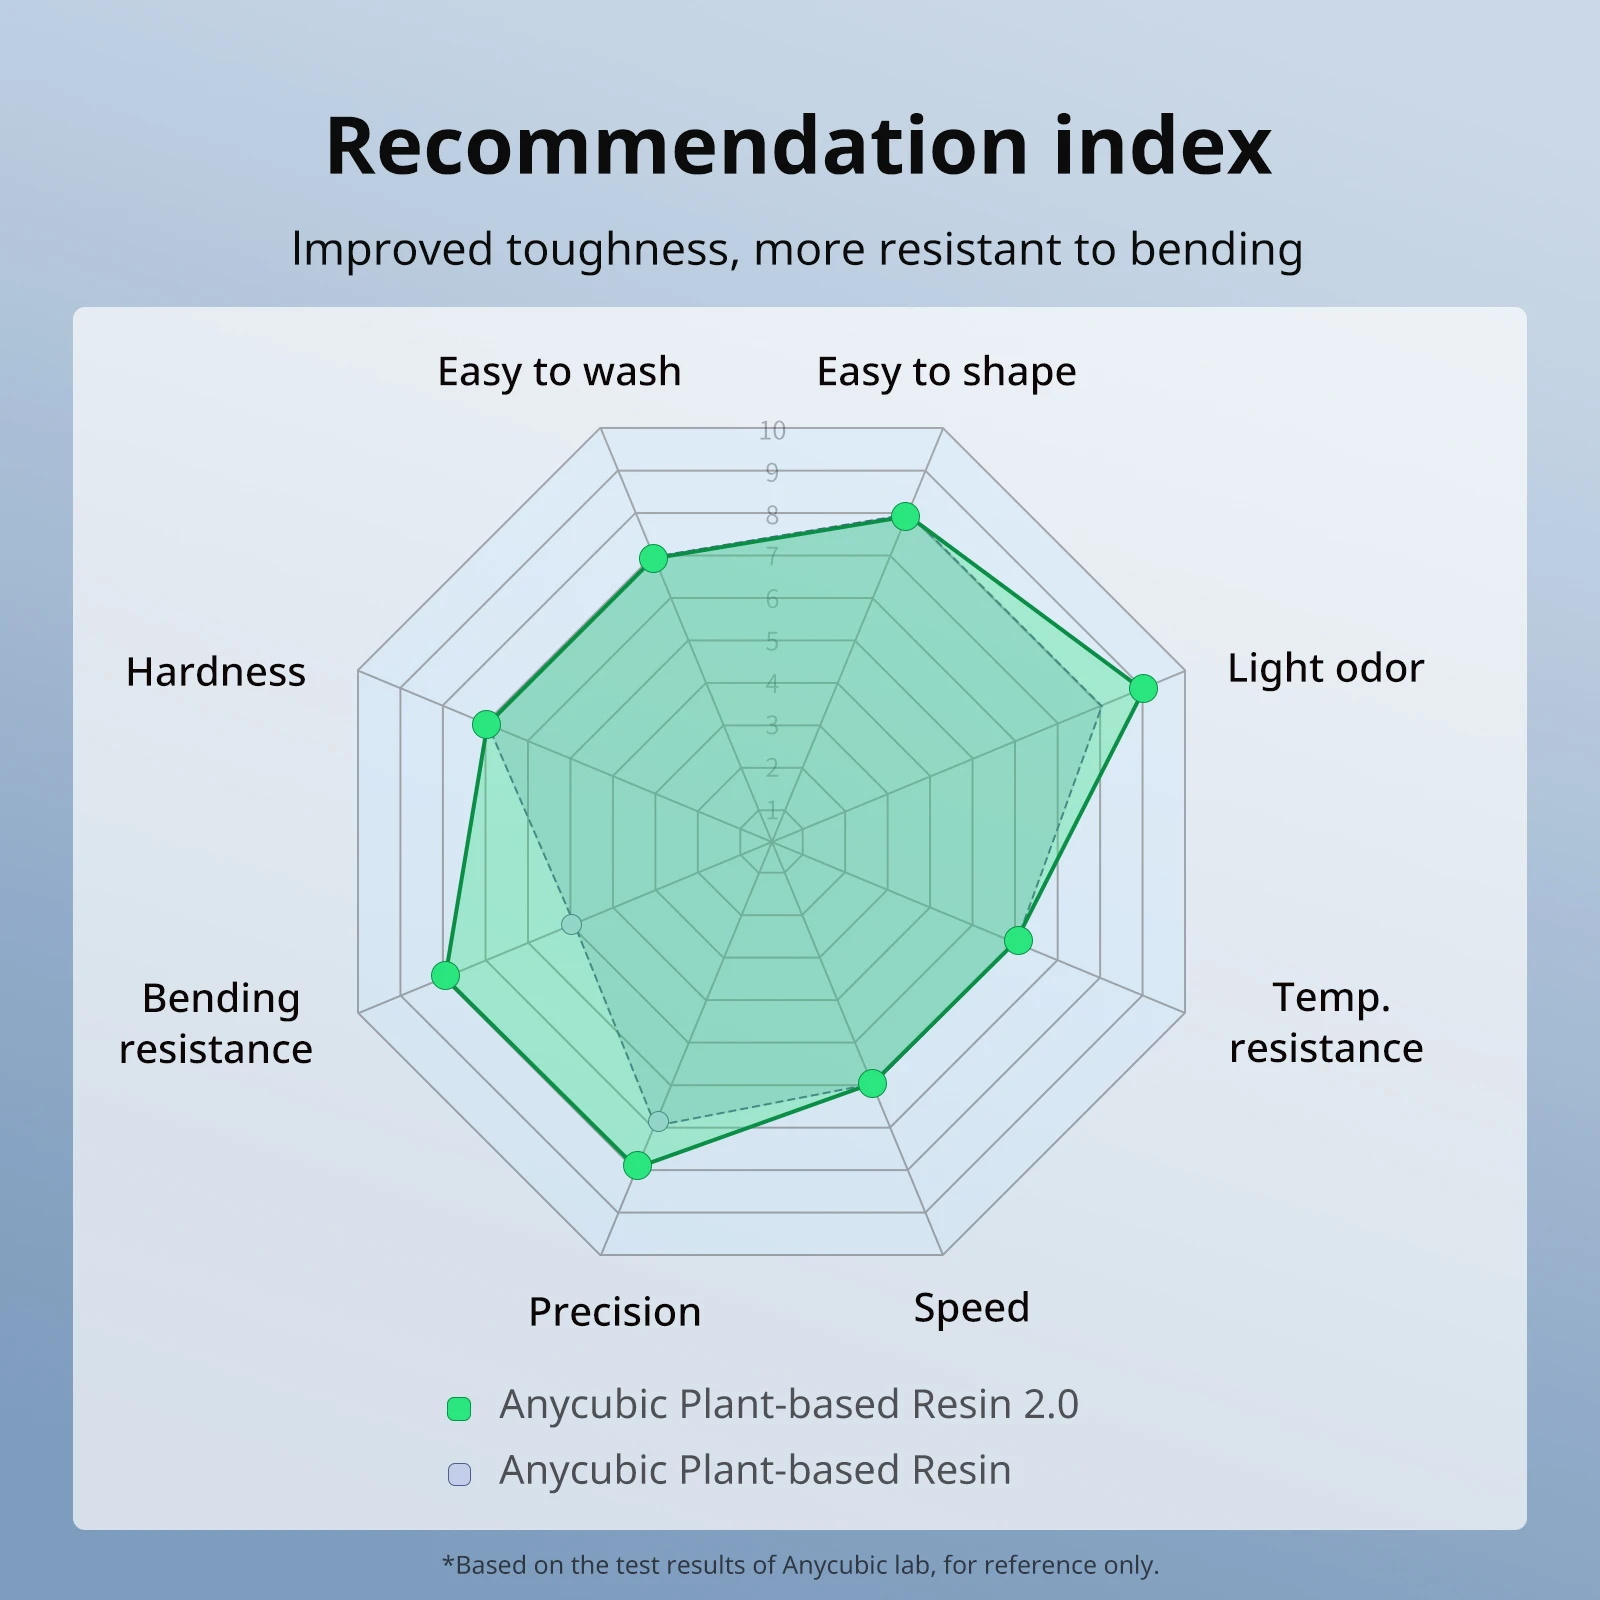The image size is (1600, 1600).
Task: Click the gray Precision data point
Action: pyautogui.click(x=658, y=1121)
